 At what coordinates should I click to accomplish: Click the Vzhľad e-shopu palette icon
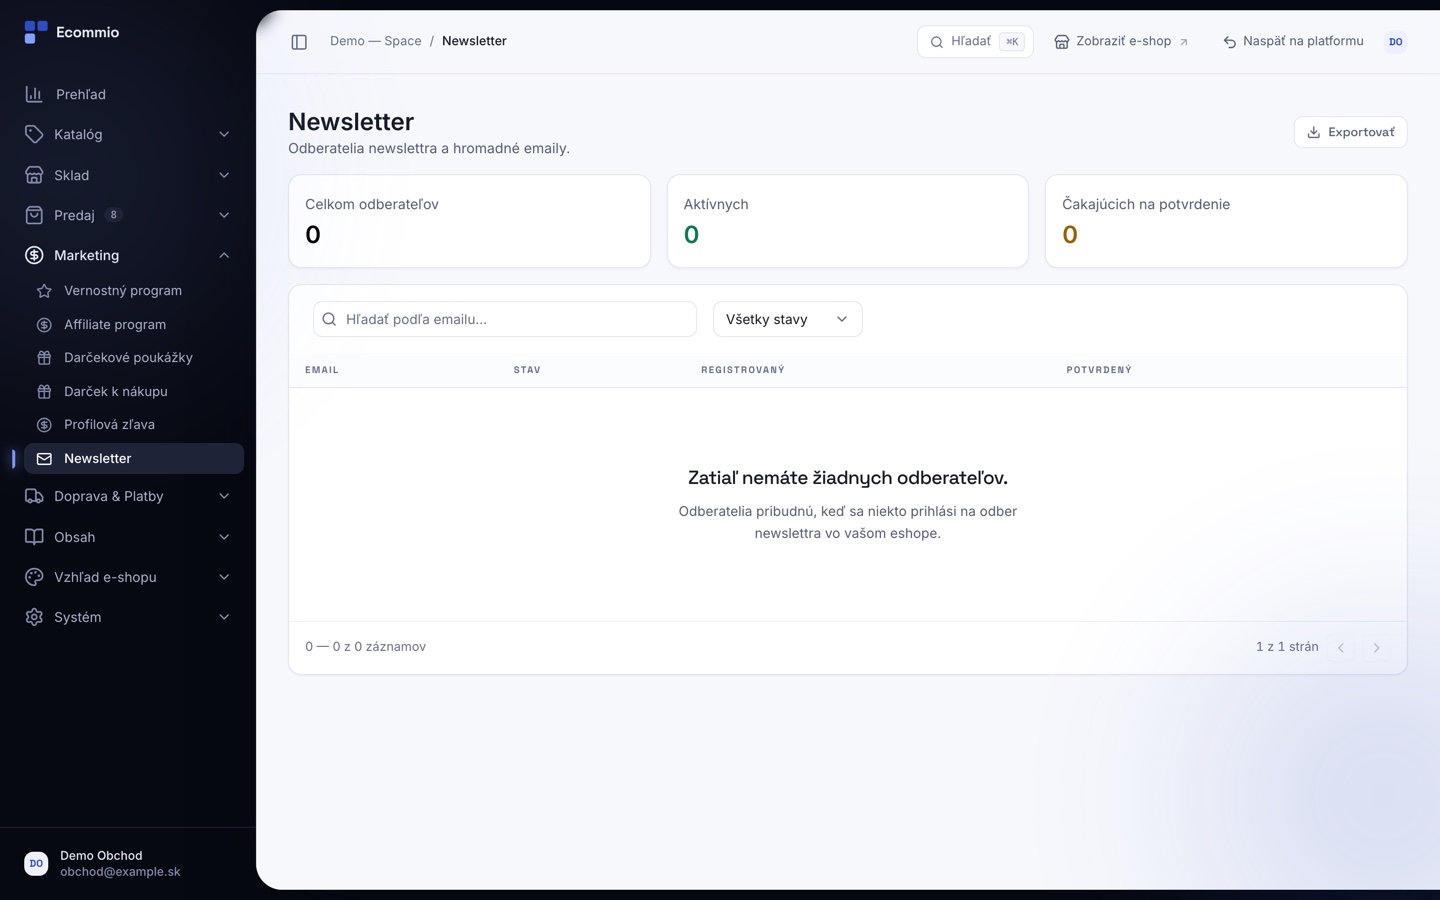[x=34, y=577]
